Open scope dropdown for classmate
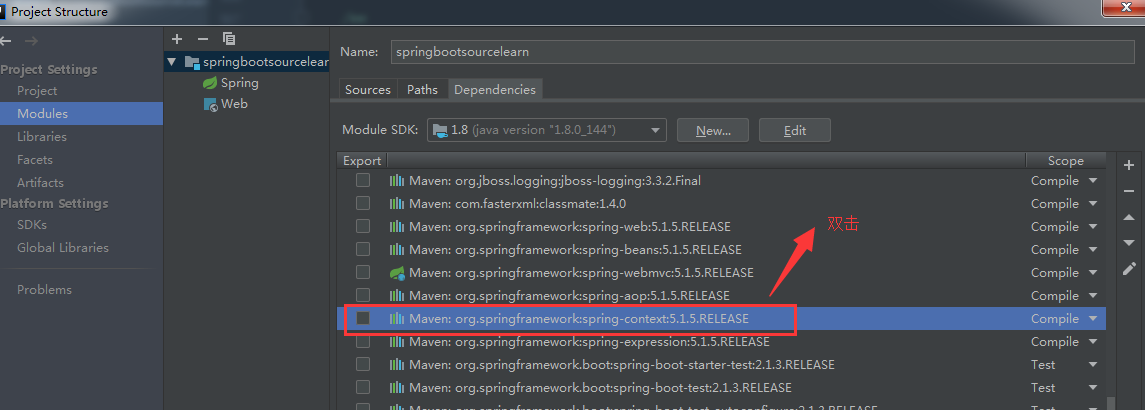 click(x=1093, y=204)
